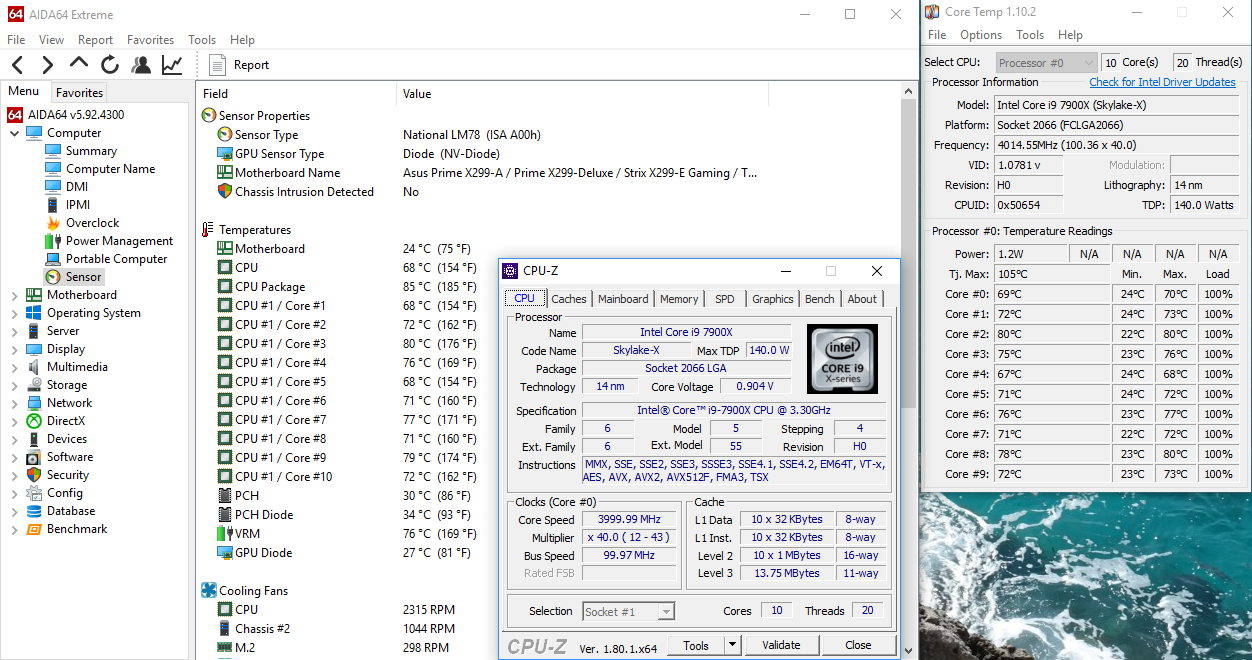Open the Core Temp Processor #0 dropdown
The height and width of the screenshot is (660, 1252).
(x=1046, y=62)
